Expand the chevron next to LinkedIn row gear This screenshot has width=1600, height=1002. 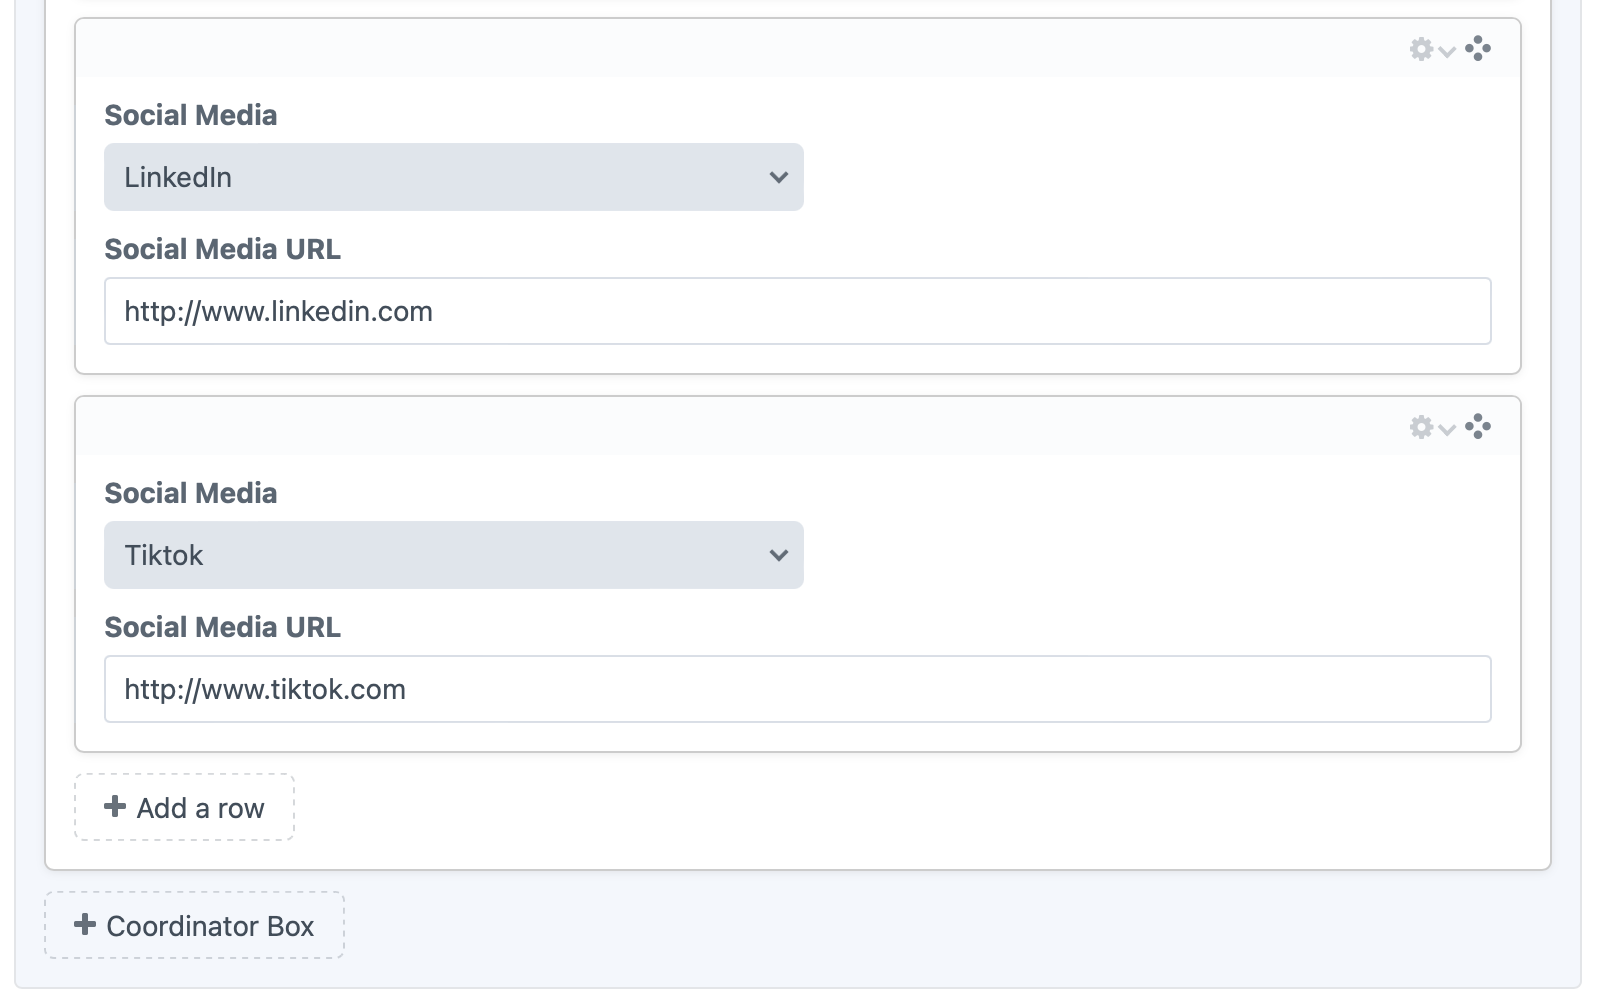(1447, 52)
